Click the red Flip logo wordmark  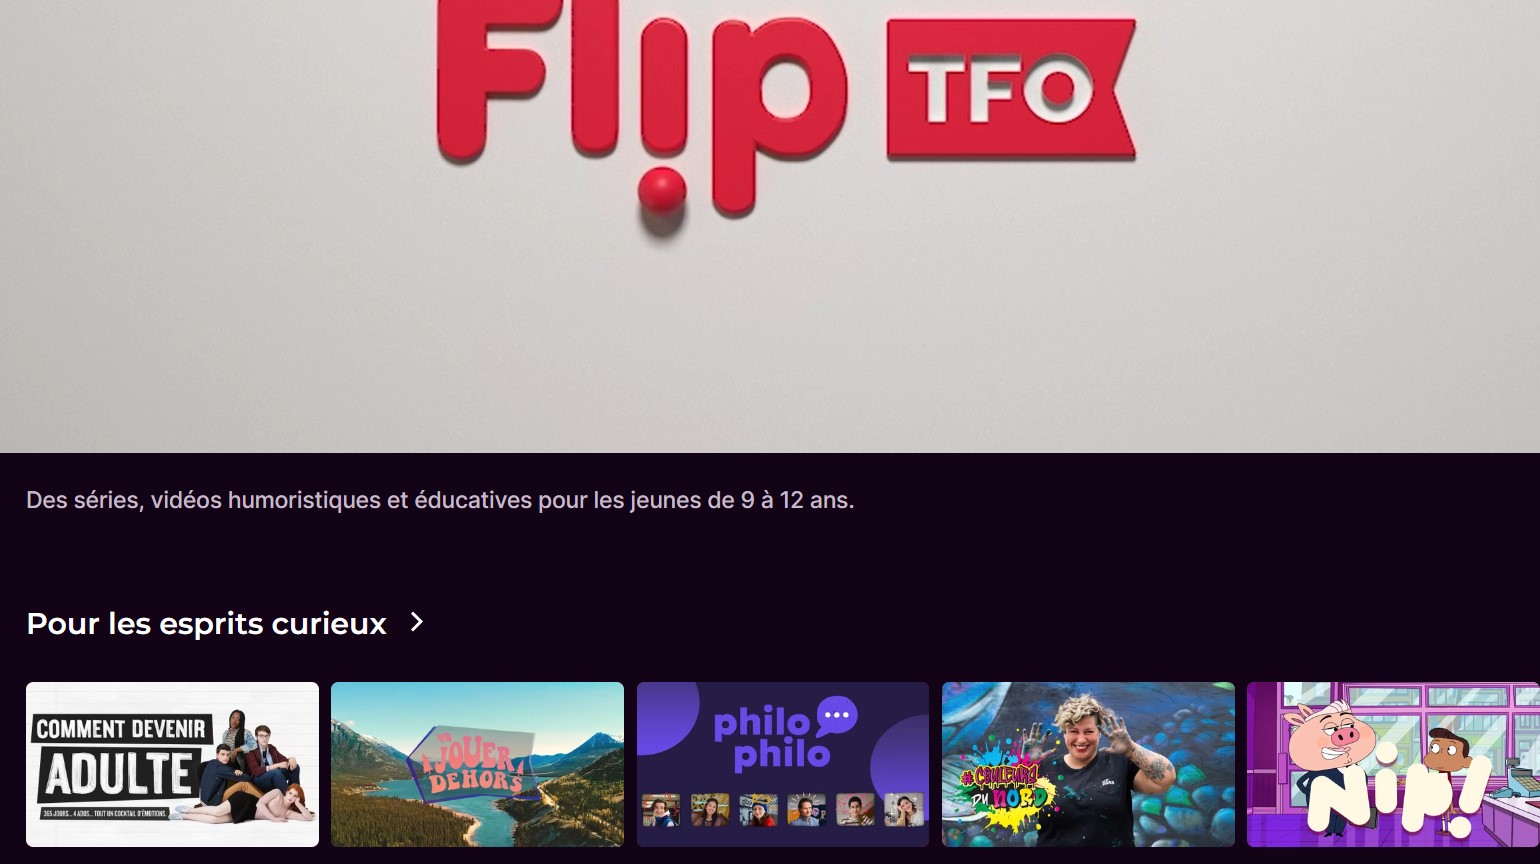pyautogui.click(x=640, y=108)
